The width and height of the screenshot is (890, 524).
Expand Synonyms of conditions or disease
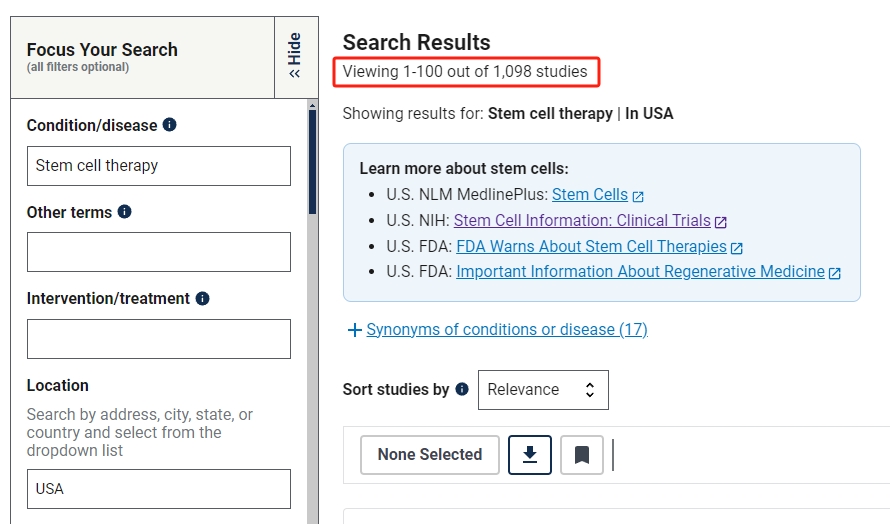pos(497,330)
